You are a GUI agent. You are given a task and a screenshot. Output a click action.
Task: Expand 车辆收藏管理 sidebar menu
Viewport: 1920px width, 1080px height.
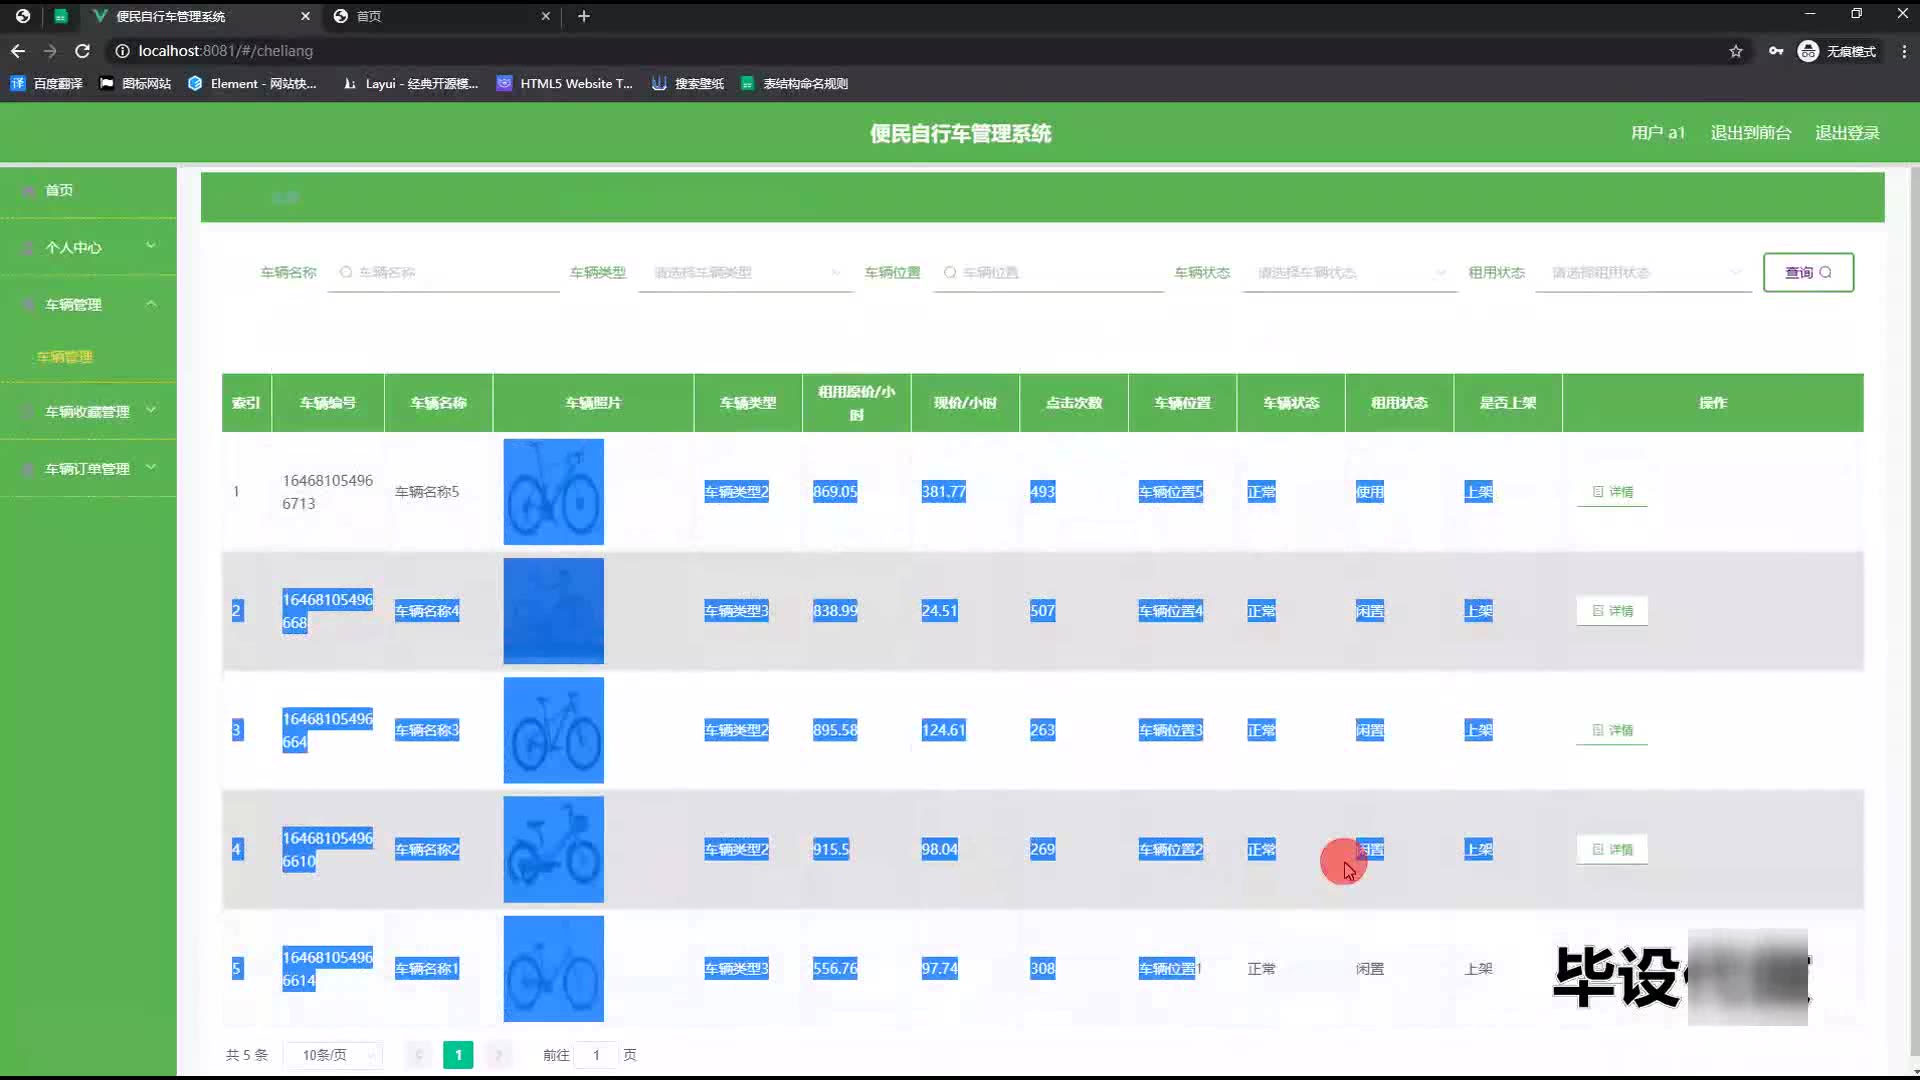click(x=88, y=411)
